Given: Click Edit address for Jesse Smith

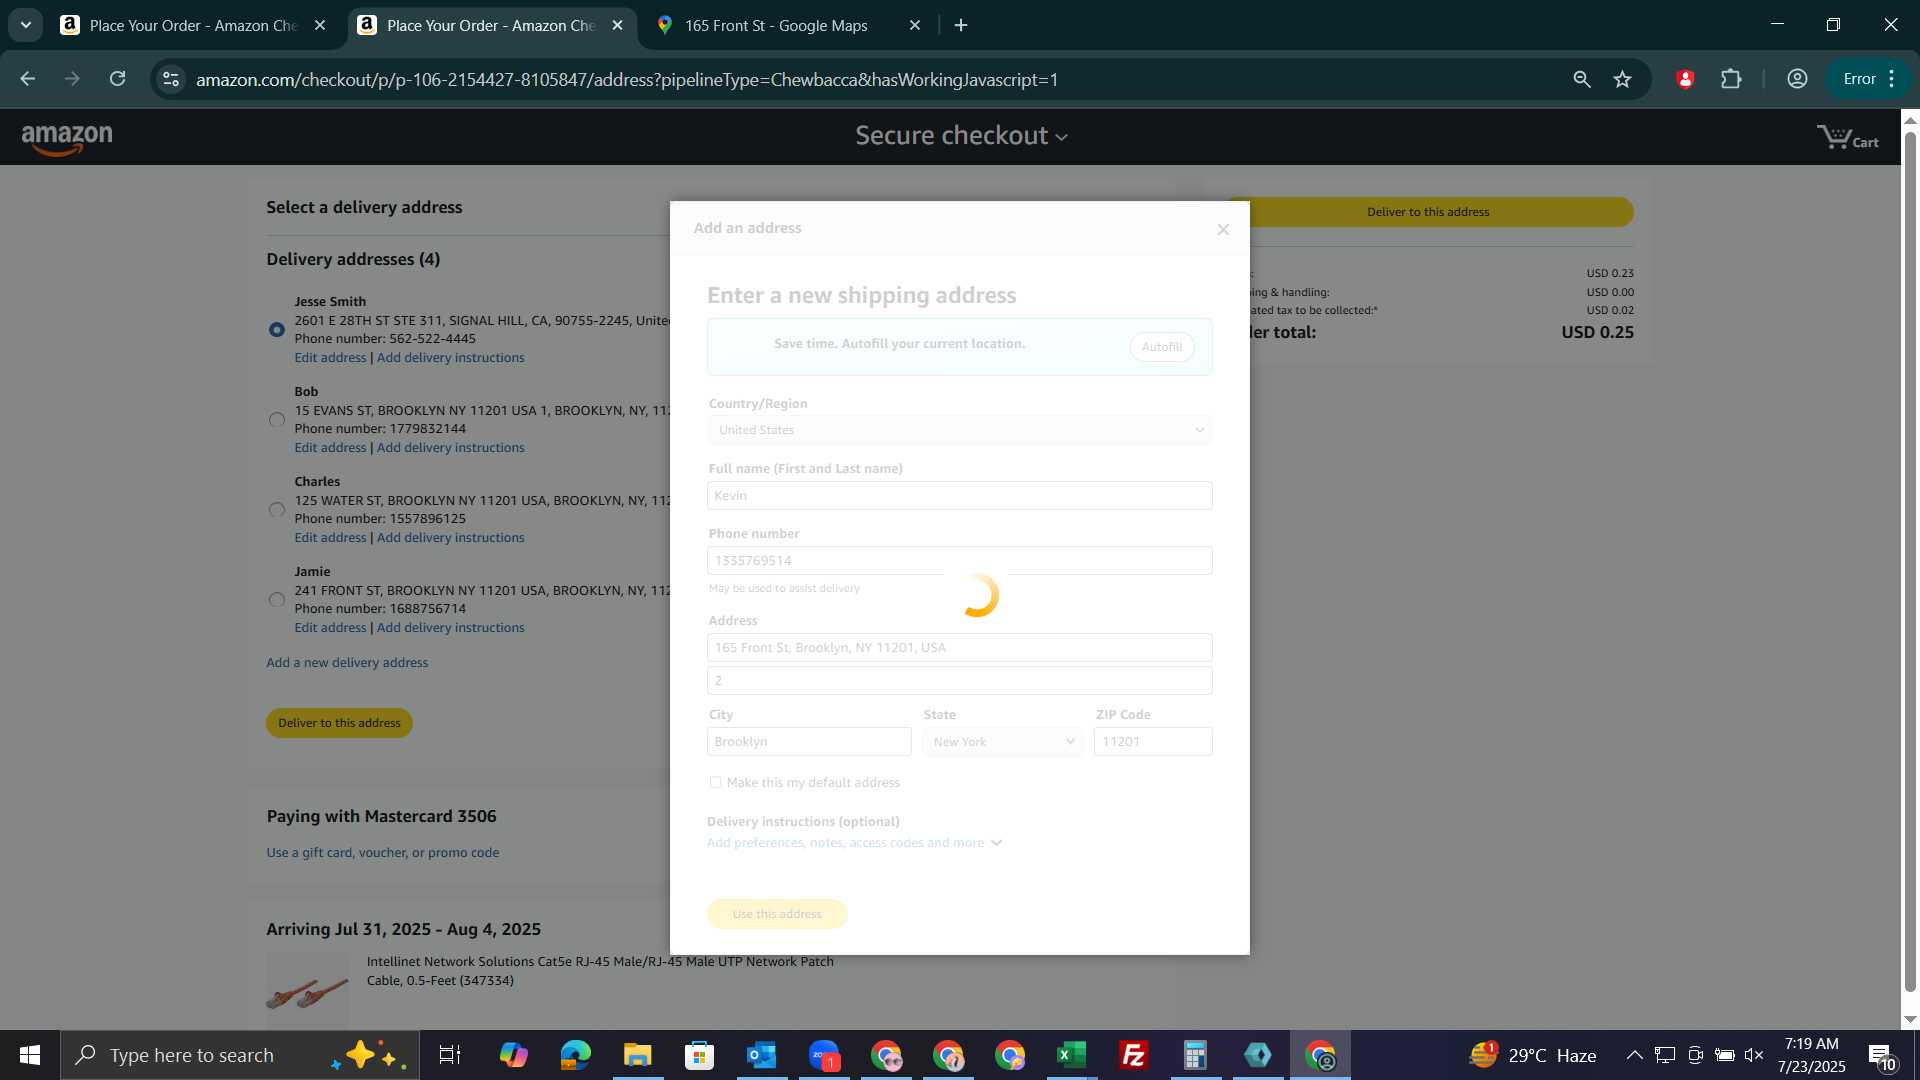Looking at the screenshot, I should [330, 358].
